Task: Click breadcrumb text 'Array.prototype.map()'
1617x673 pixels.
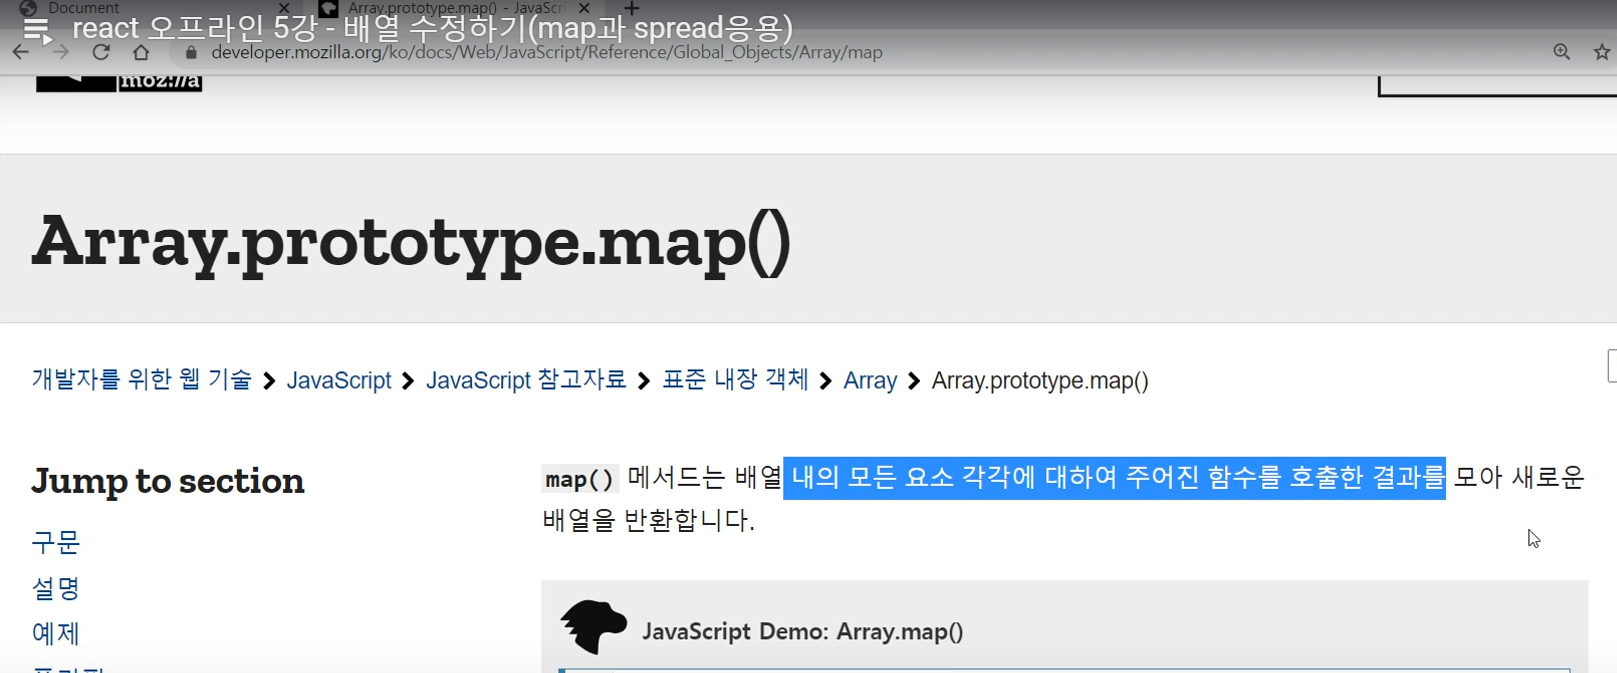Action: tap(1040, 380)
